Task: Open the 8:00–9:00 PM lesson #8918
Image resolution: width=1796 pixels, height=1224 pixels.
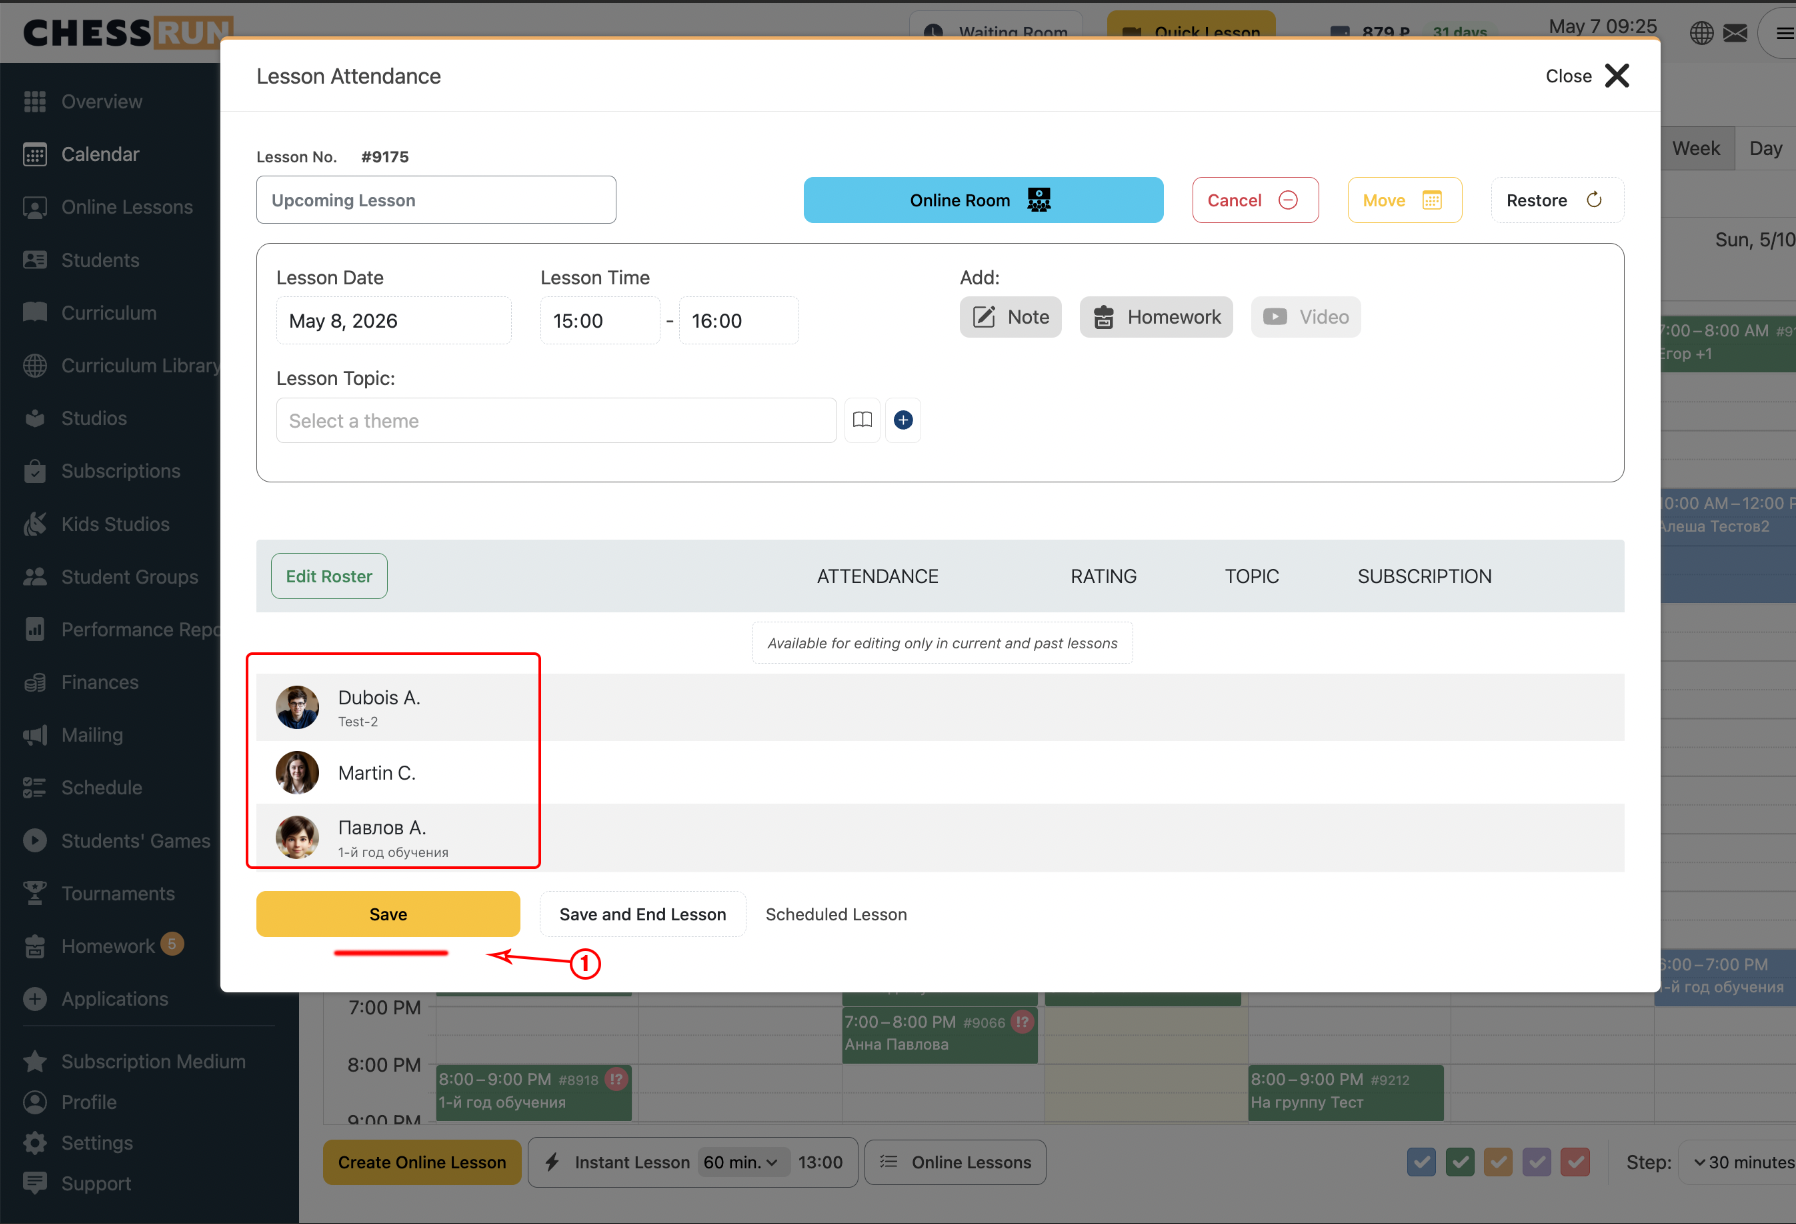Action: 534,1092
